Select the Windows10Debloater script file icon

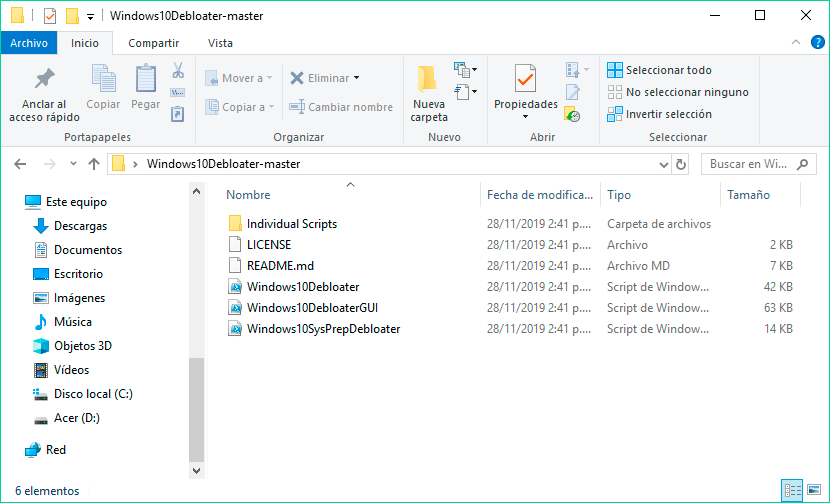click(x=235, y=286)
